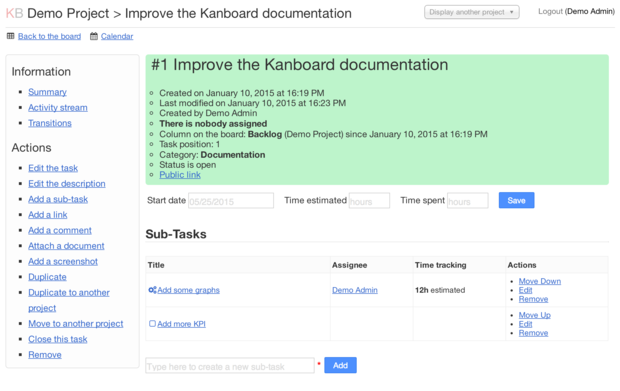Open the Display another project dropdown
Image resolution: width=620 pixels, height=391 pixels.
pyautogui.click(x=472, y=12)
